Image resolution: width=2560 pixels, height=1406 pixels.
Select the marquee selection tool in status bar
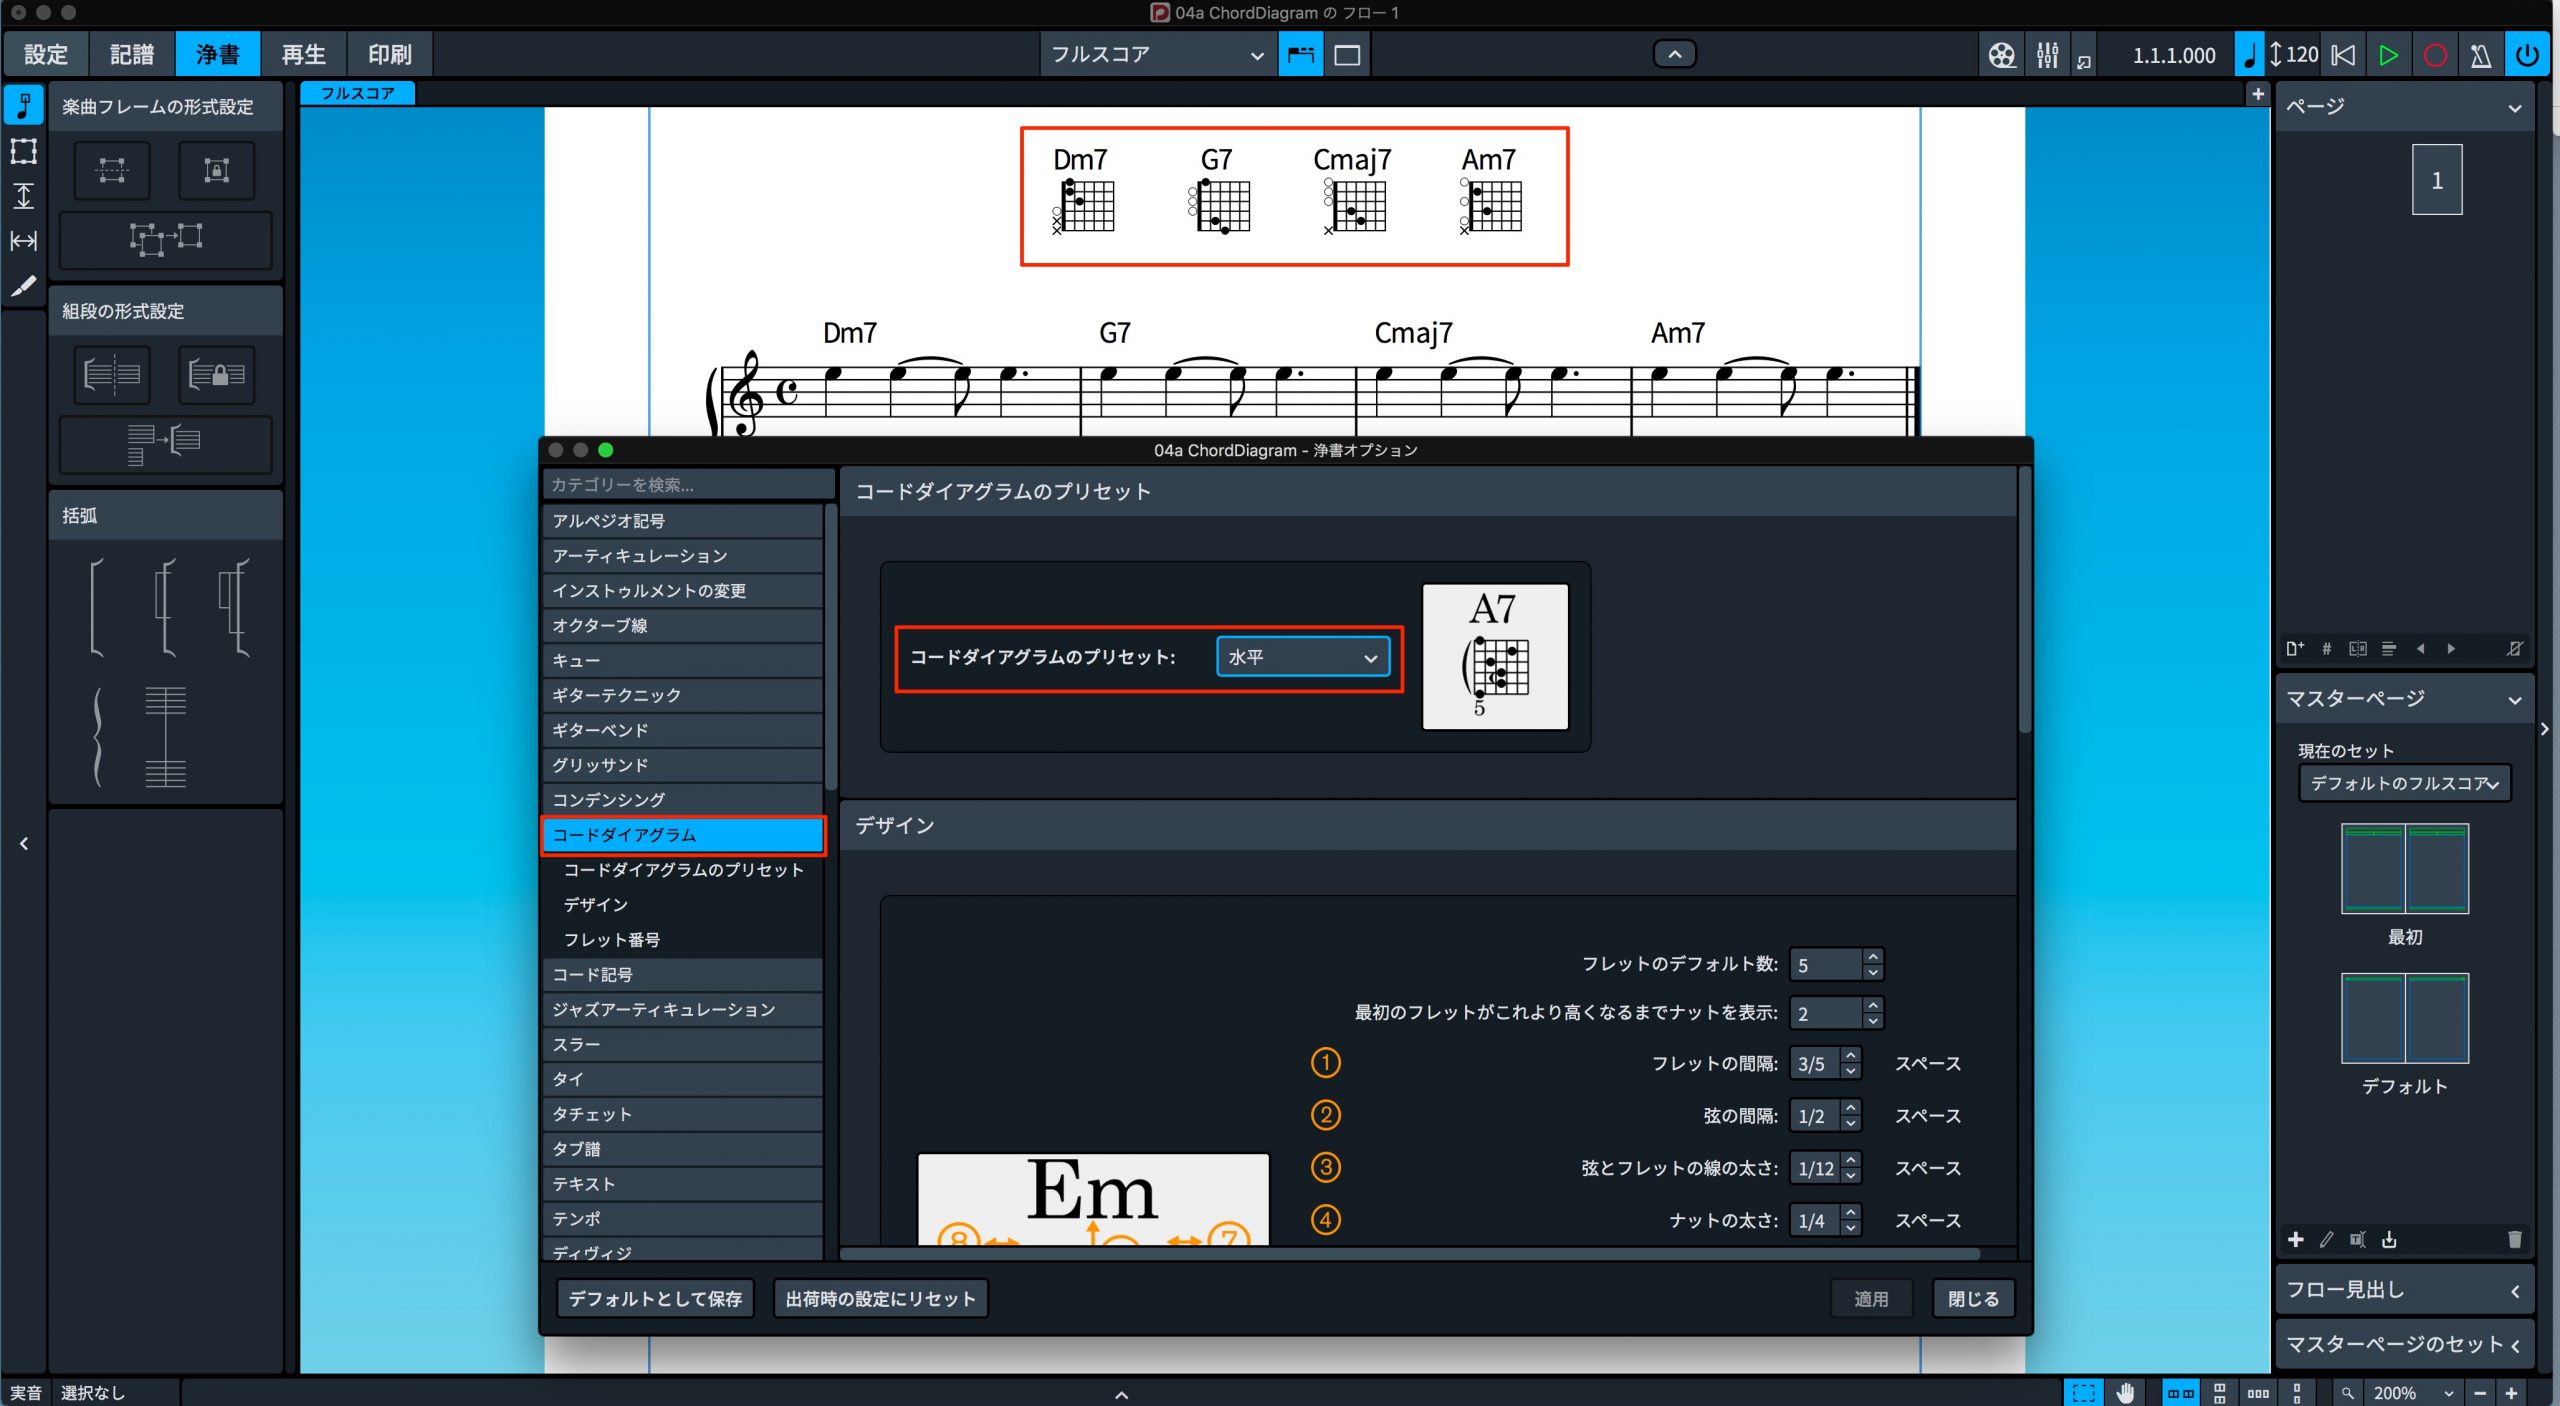point(2084,1393)
